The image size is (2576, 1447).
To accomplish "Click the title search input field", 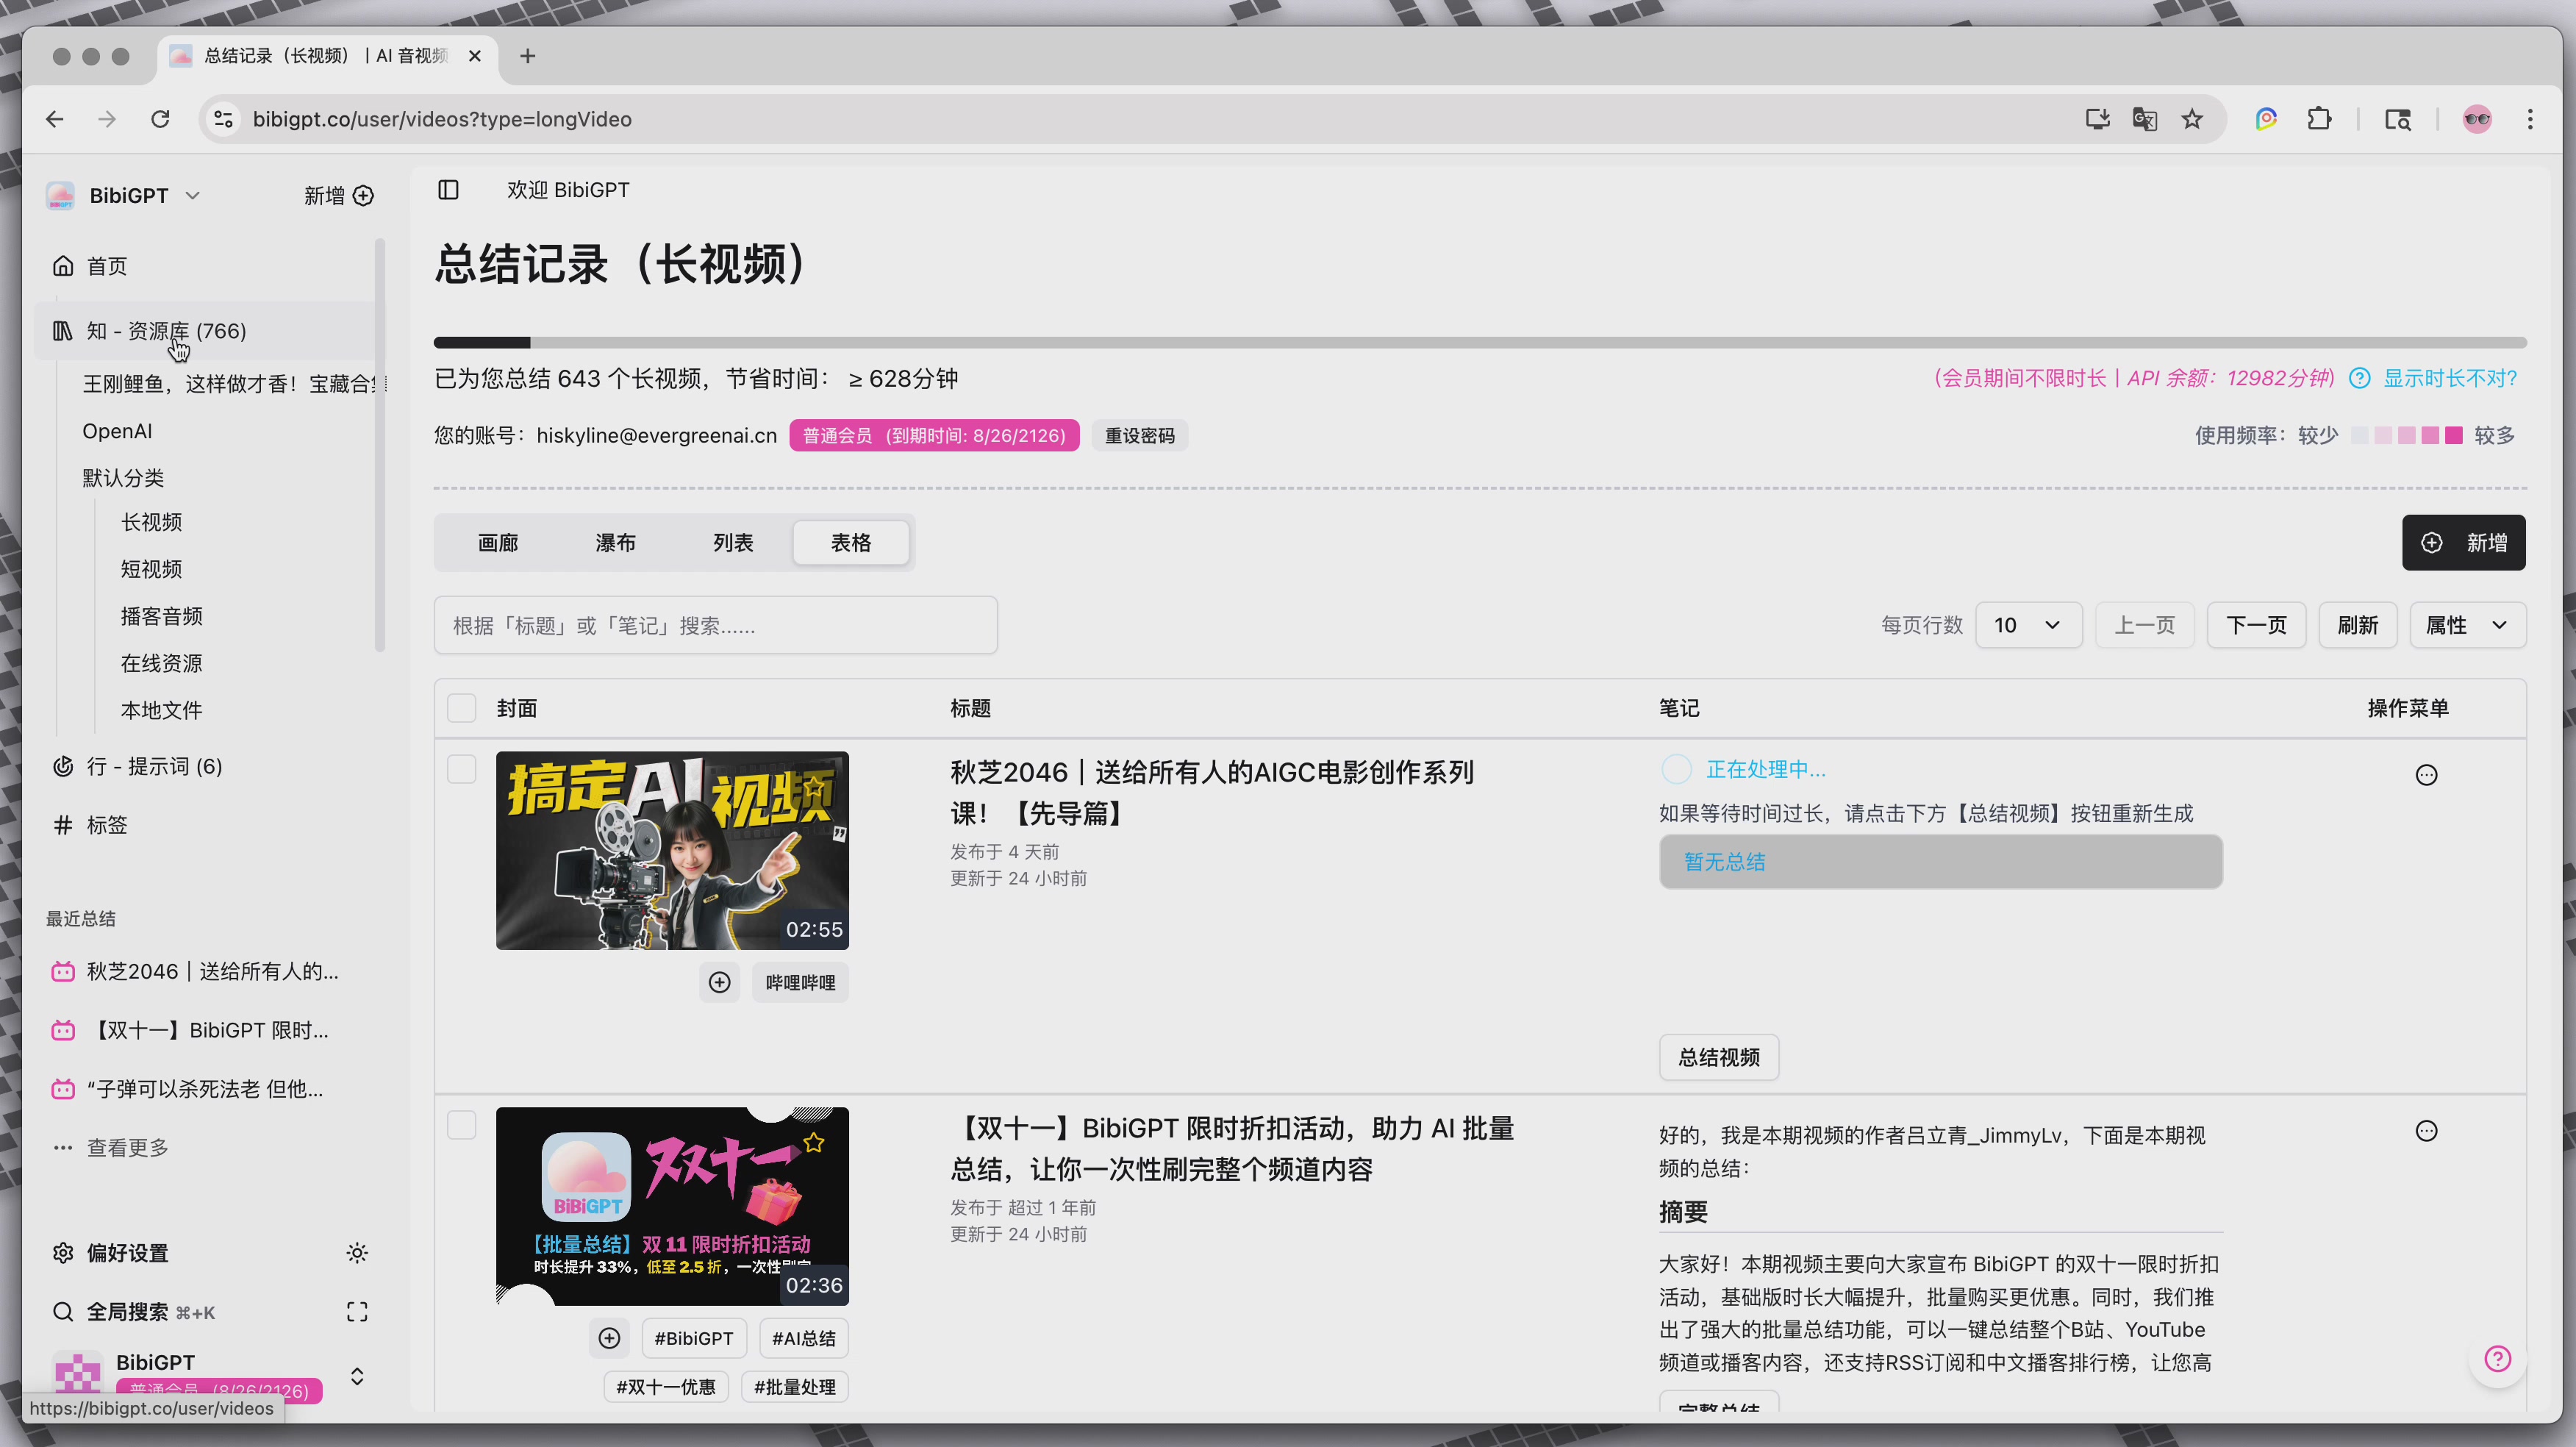I will (x=714, y=624).
